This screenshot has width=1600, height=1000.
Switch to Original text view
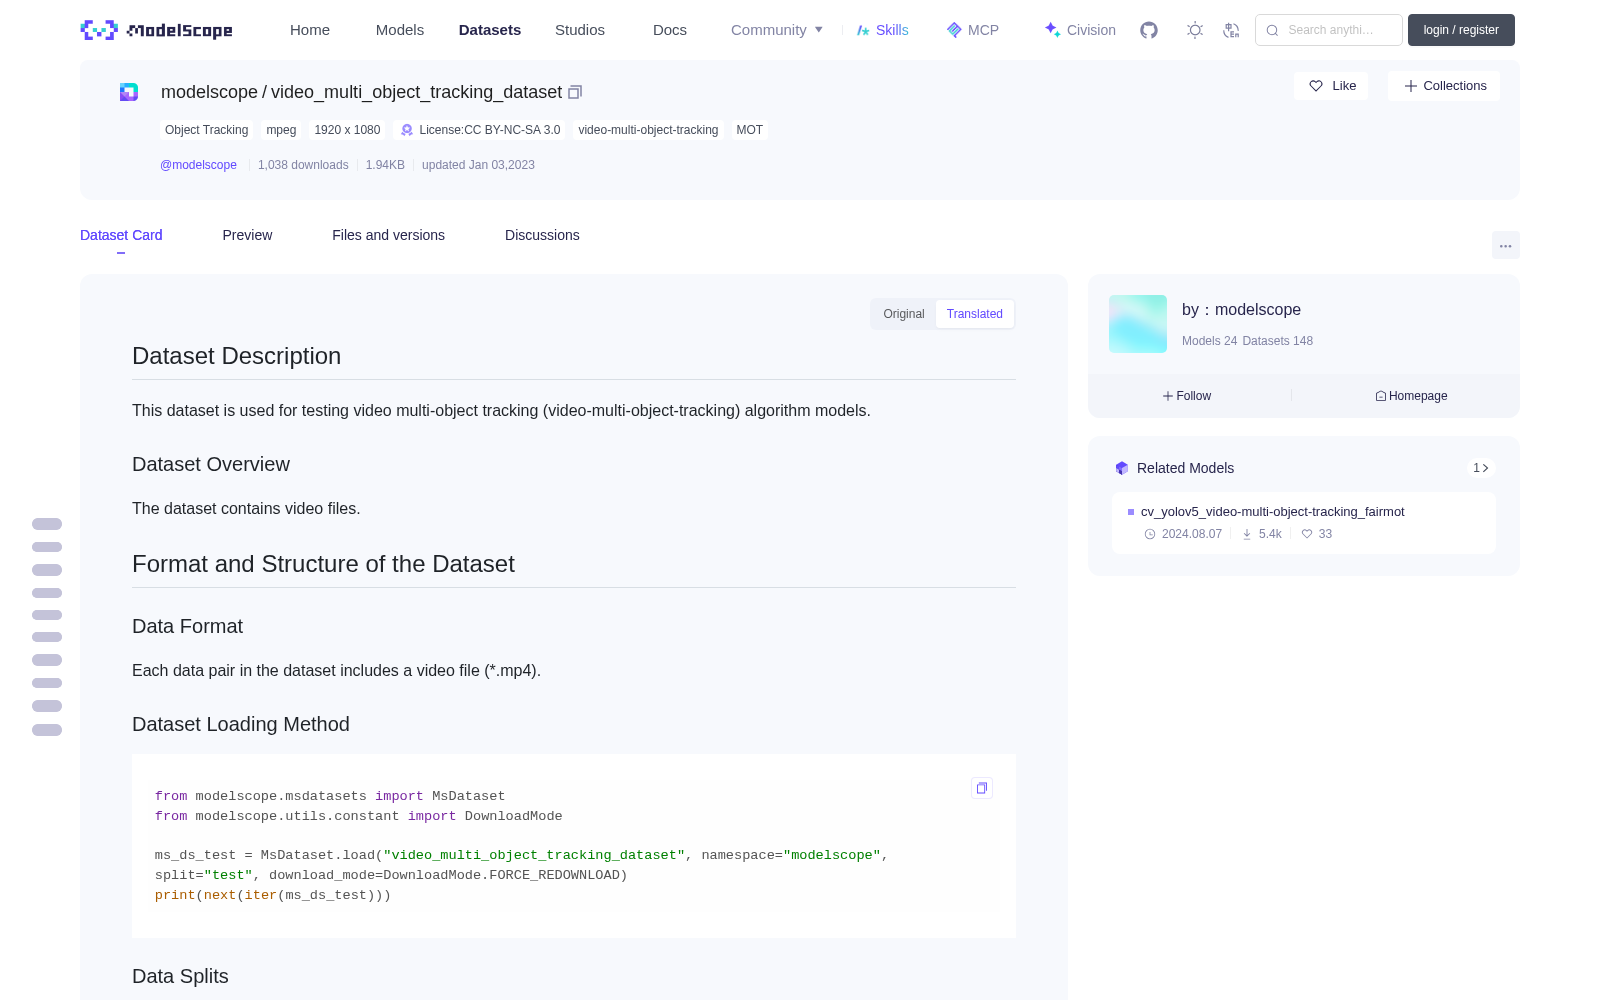pyautogui.click(x=904, y=314)
